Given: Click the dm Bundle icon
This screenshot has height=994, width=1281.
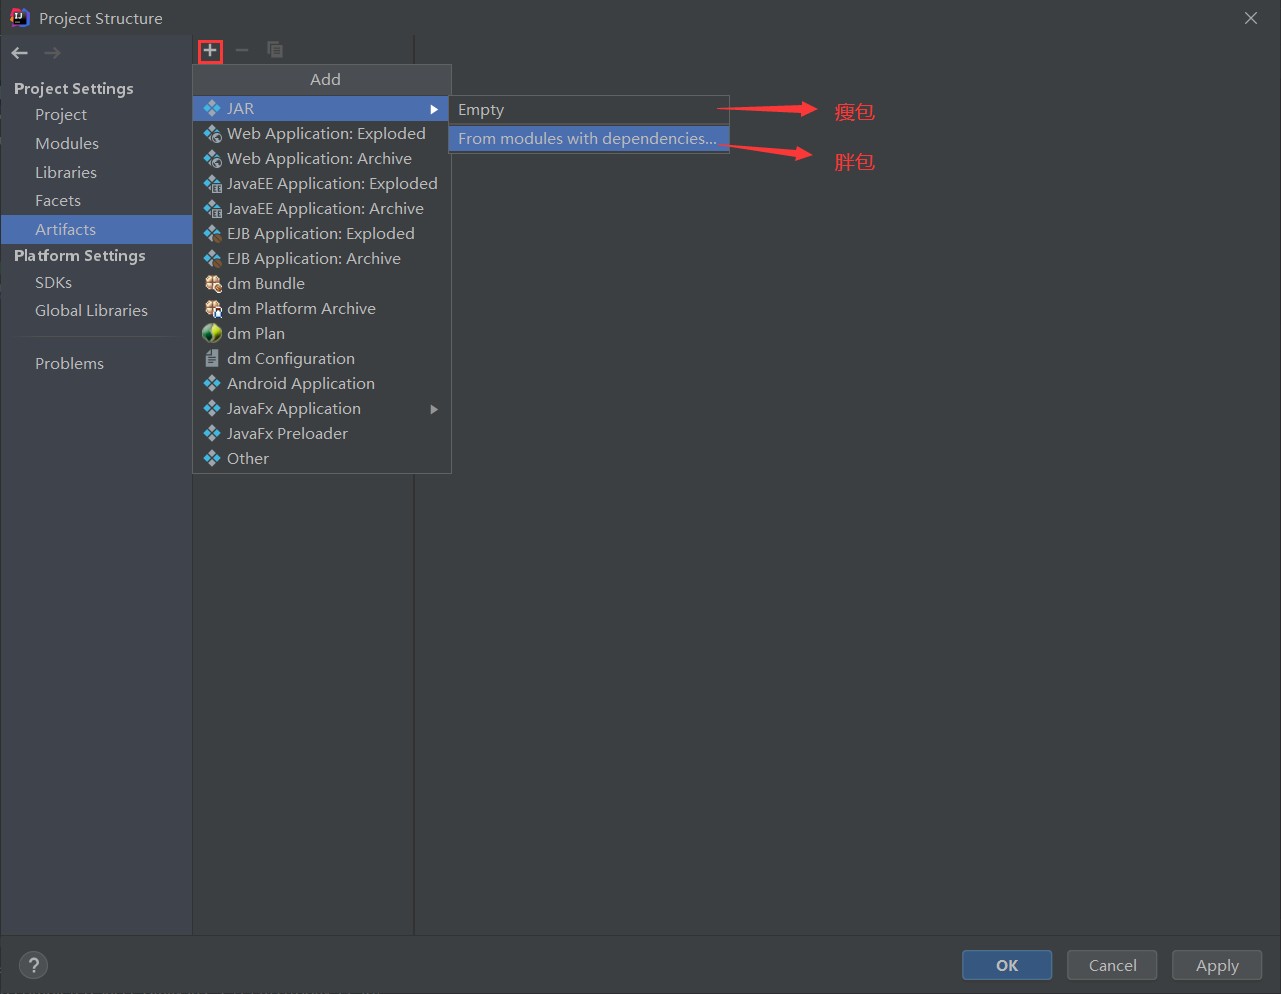Looking at the screenshot, I should (x=212, y=284).
